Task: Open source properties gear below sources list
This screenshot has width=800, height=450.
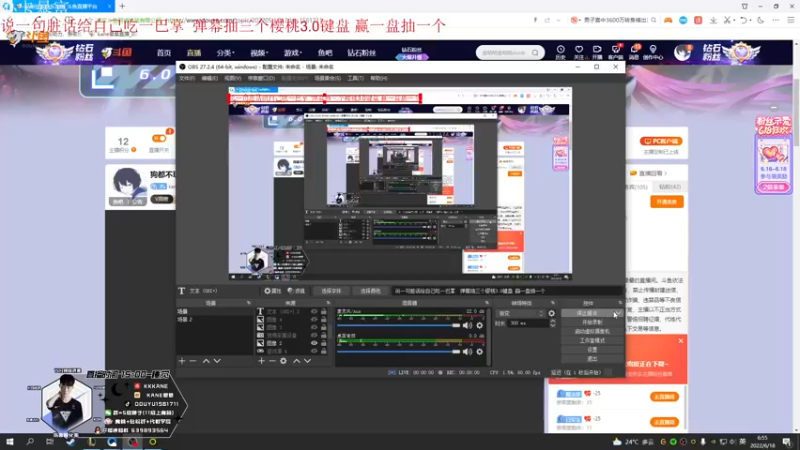Action: [x=284, y=361]
